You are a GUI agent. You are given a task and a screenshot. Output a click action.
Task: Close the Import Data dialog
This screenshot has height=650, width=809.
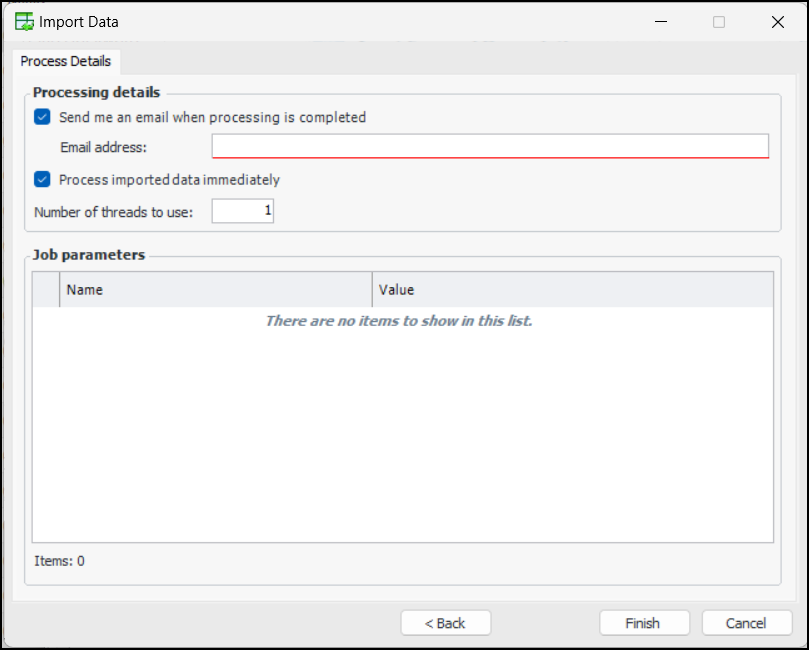pos(777,22)
